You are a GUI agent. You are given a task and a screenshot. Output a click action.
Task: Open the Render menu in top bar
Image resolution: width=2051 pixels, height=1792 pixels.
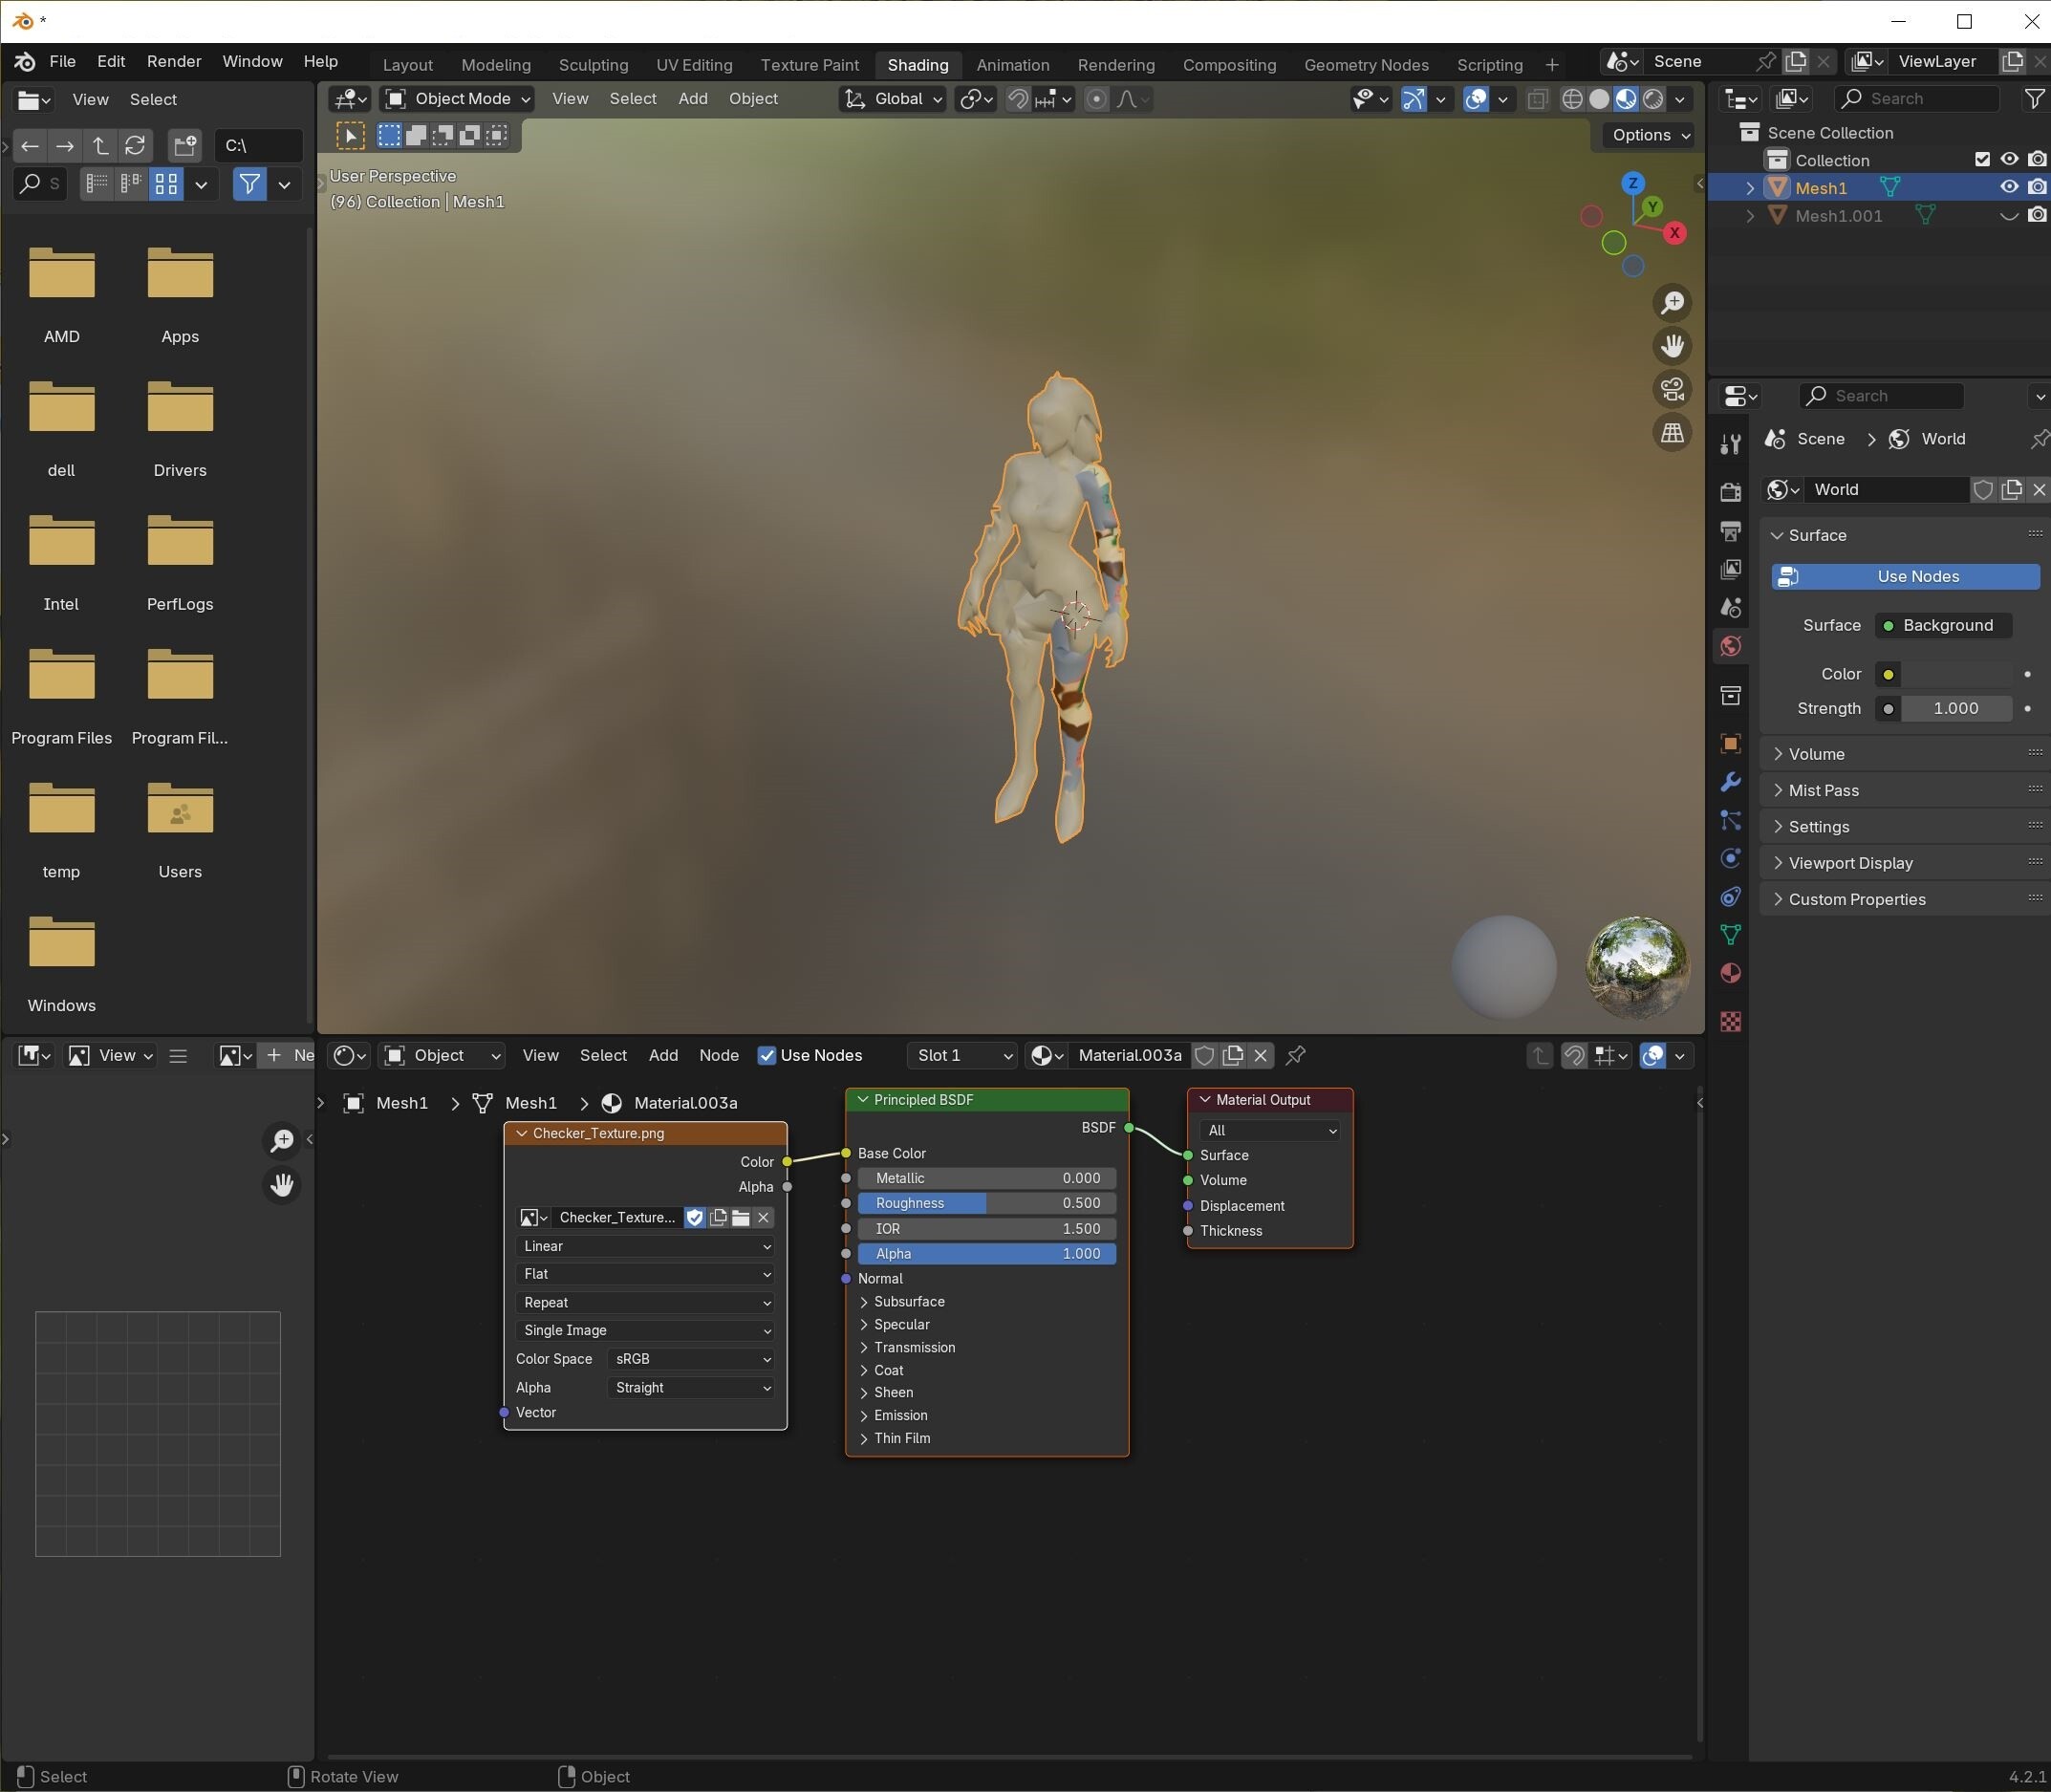point(174,62)
